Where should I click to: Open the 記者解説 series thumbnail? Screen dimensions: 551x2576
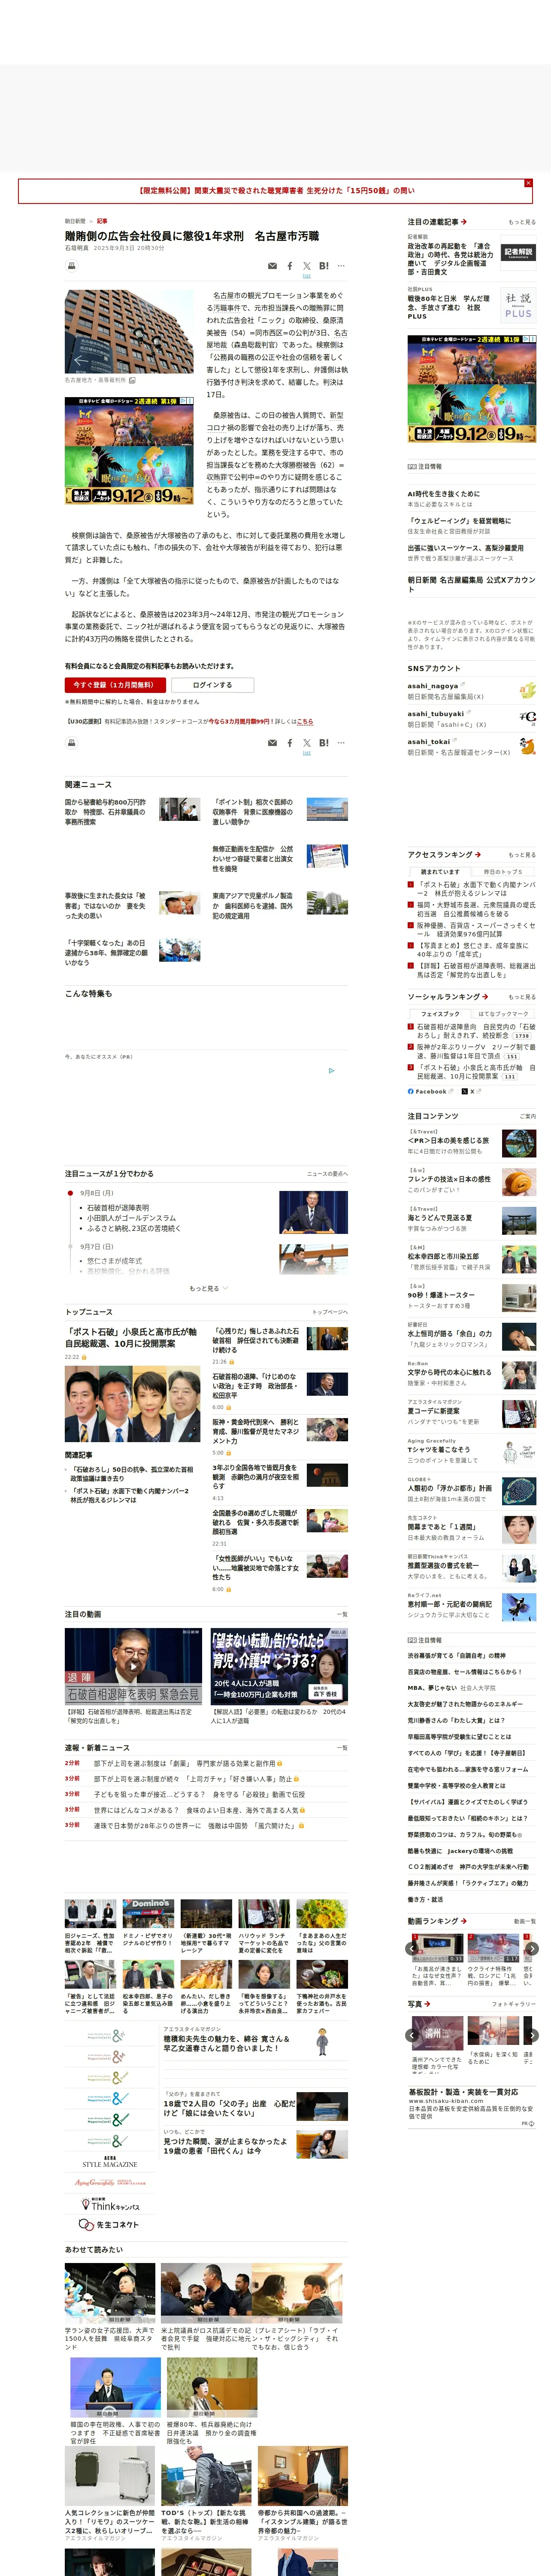(x=518, y=253)
